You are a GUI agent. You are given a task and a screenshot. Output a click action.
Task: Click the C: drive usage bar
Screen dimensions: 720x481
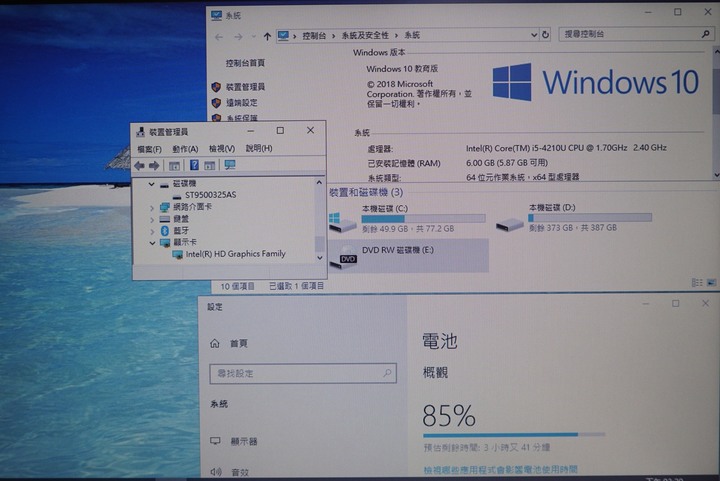423,218
